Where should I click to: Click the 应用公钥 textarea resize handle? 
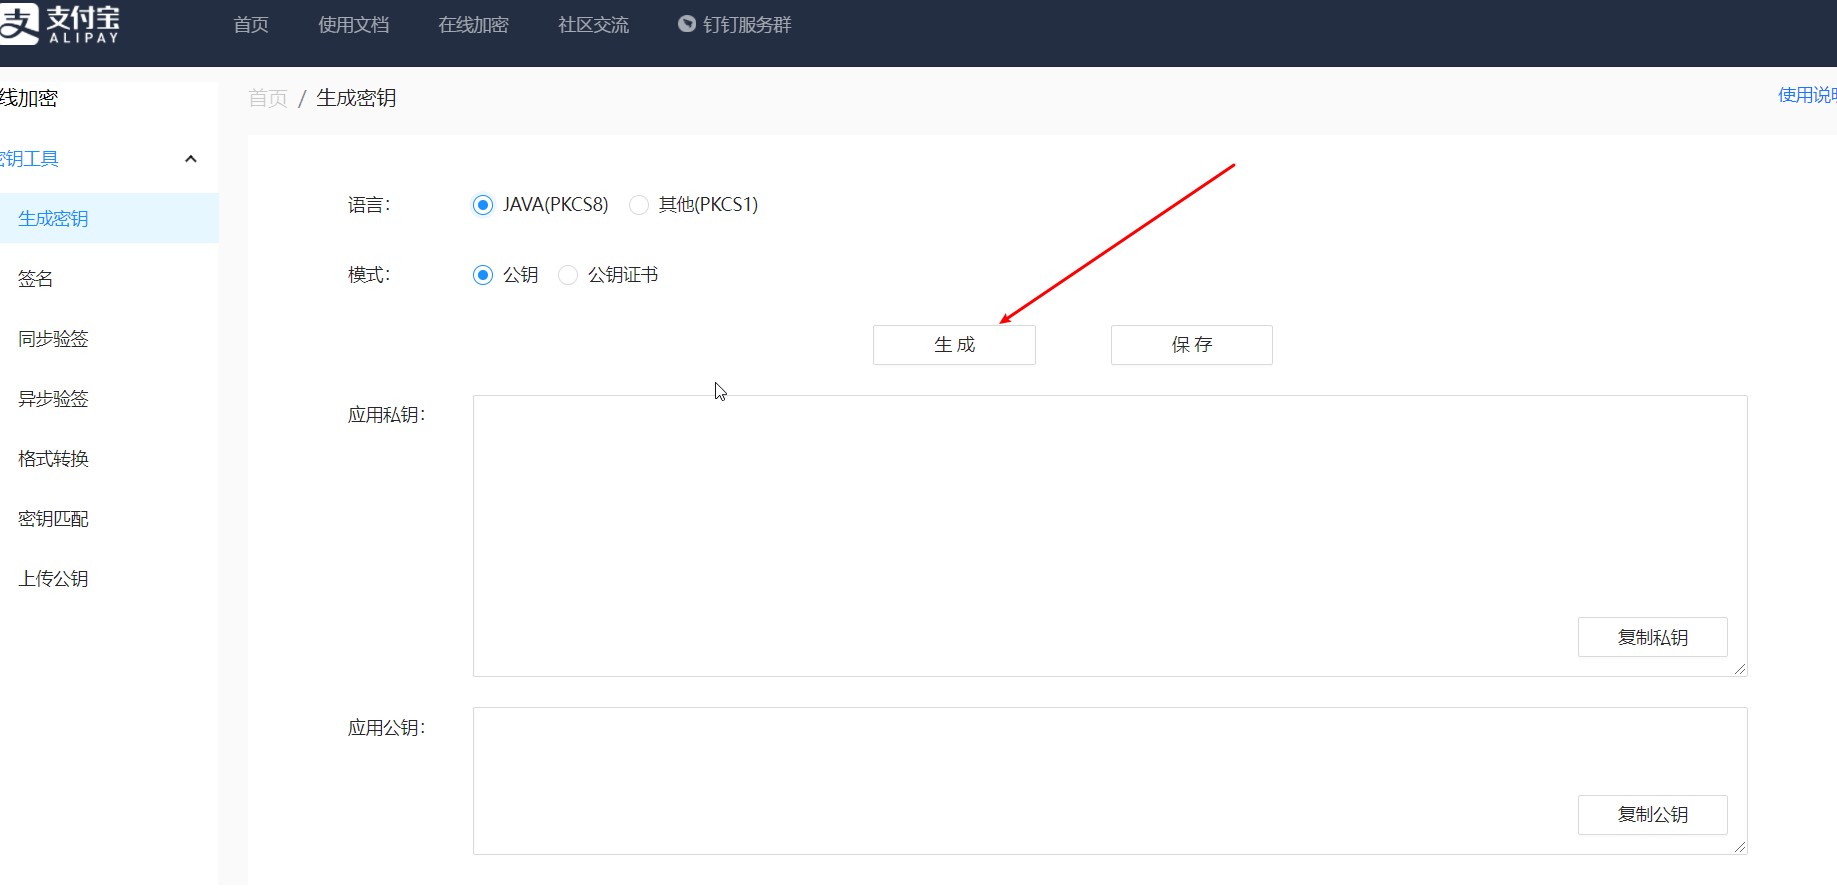coord(1740,847)
